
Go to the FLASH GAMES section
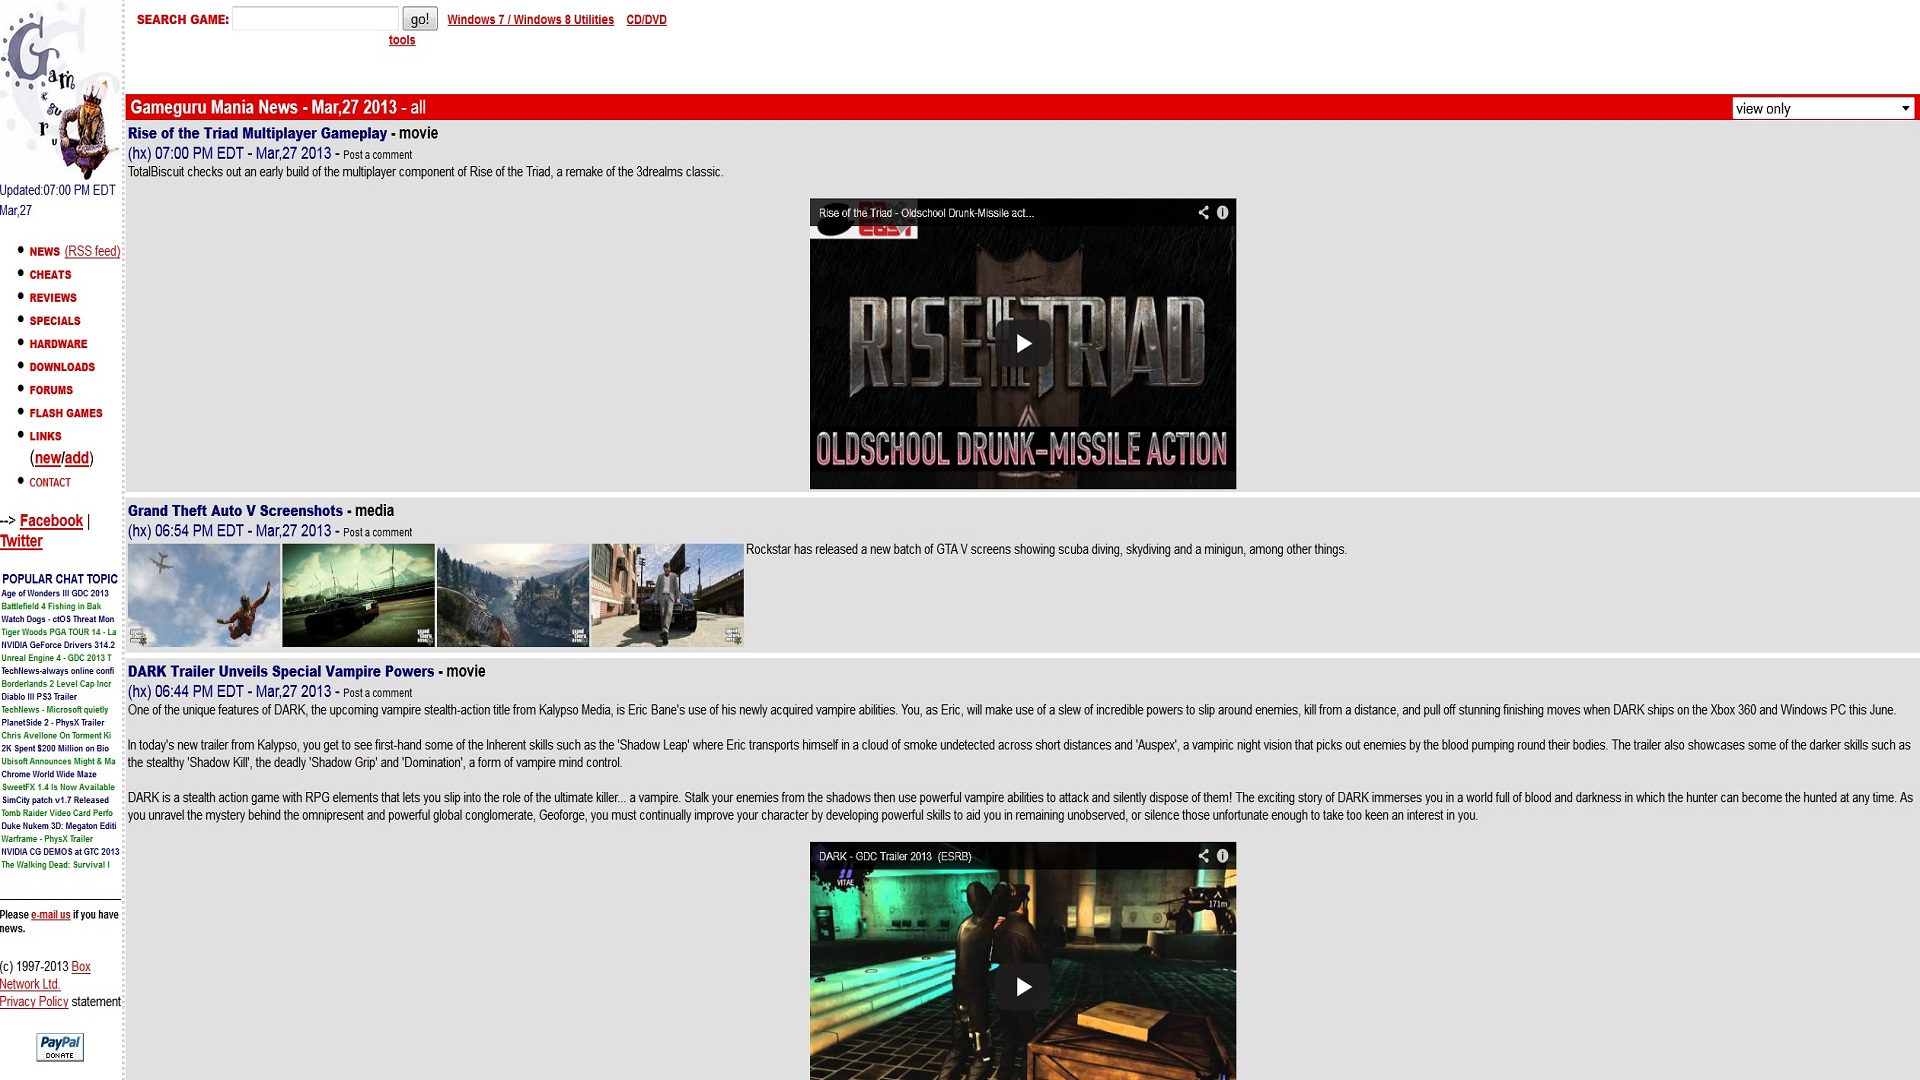pos(66,413)
